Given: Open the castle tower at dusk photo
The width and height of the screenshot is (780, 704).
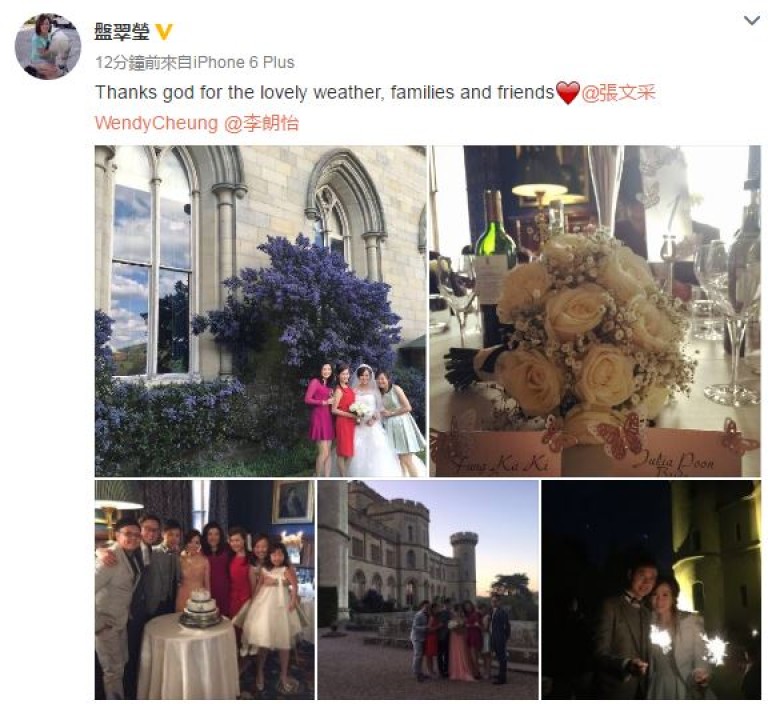Looking at the screenshot, I should (428, 590).
